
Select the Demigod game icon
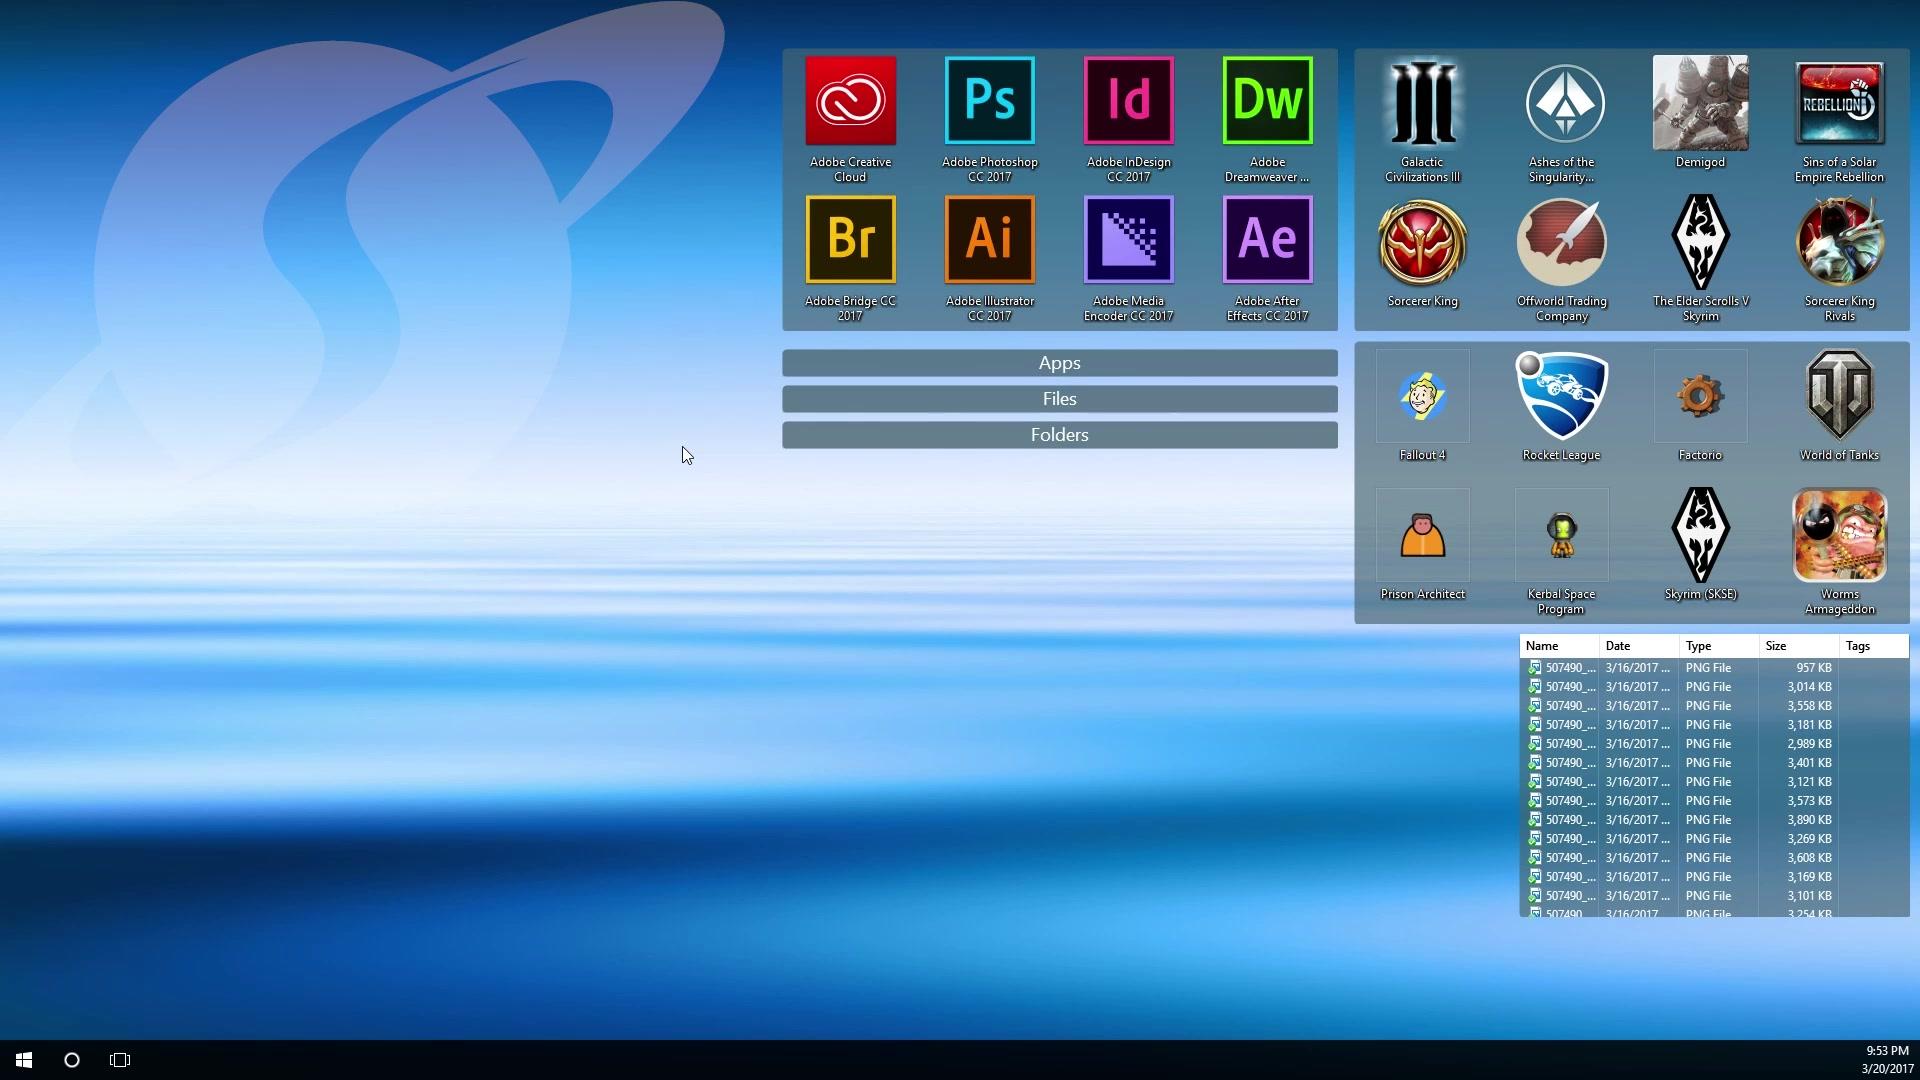1700,103
